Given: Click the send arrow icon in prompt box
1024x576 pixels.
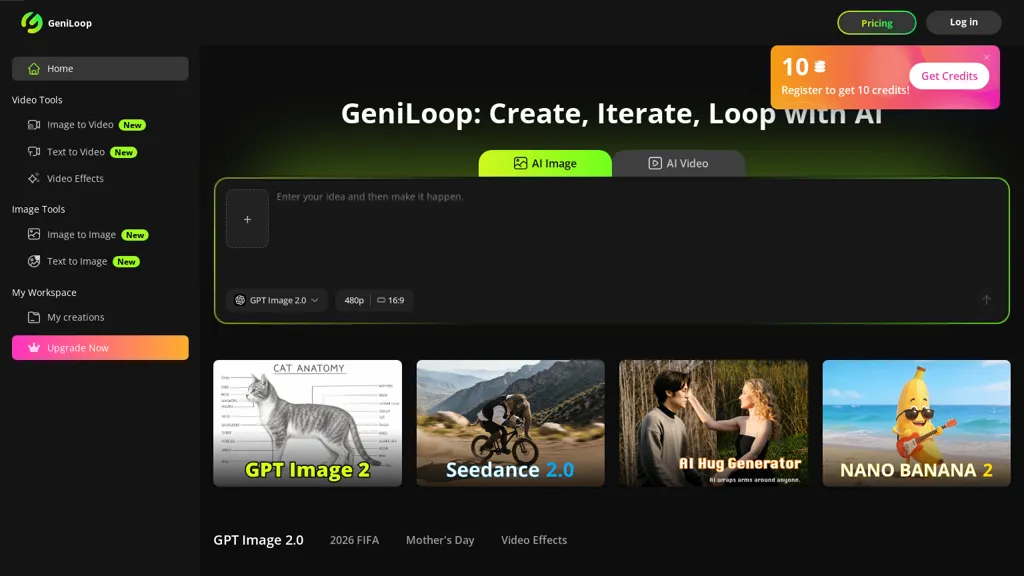Looking at the screenshot, I should [x=986, y=300].
